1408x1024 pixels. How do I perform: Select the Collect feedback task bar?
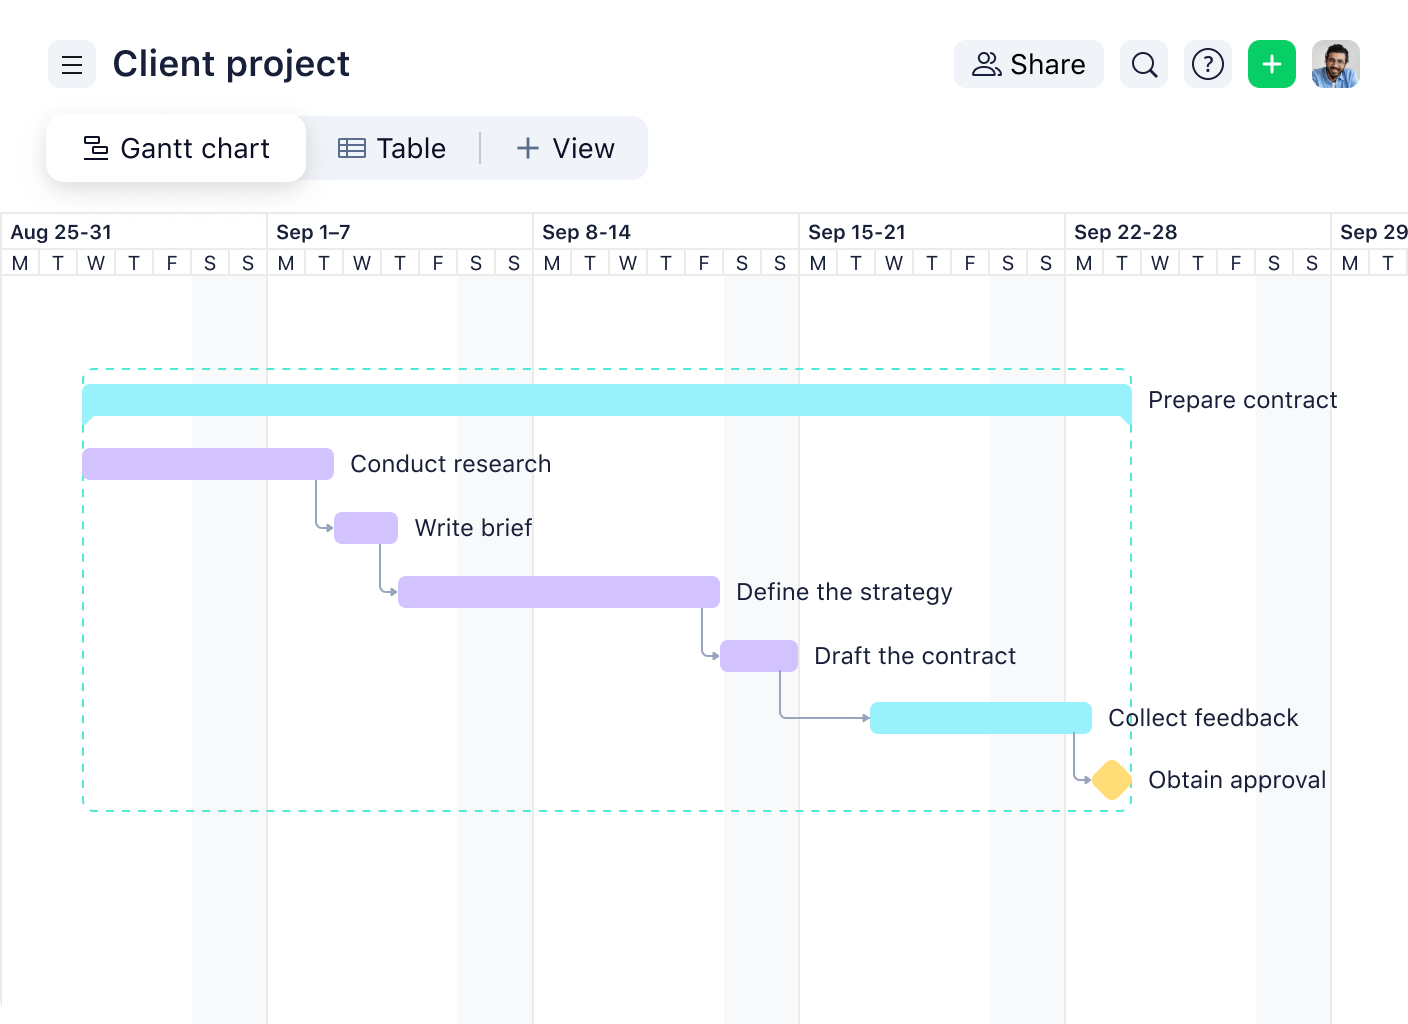coord(980,717)
